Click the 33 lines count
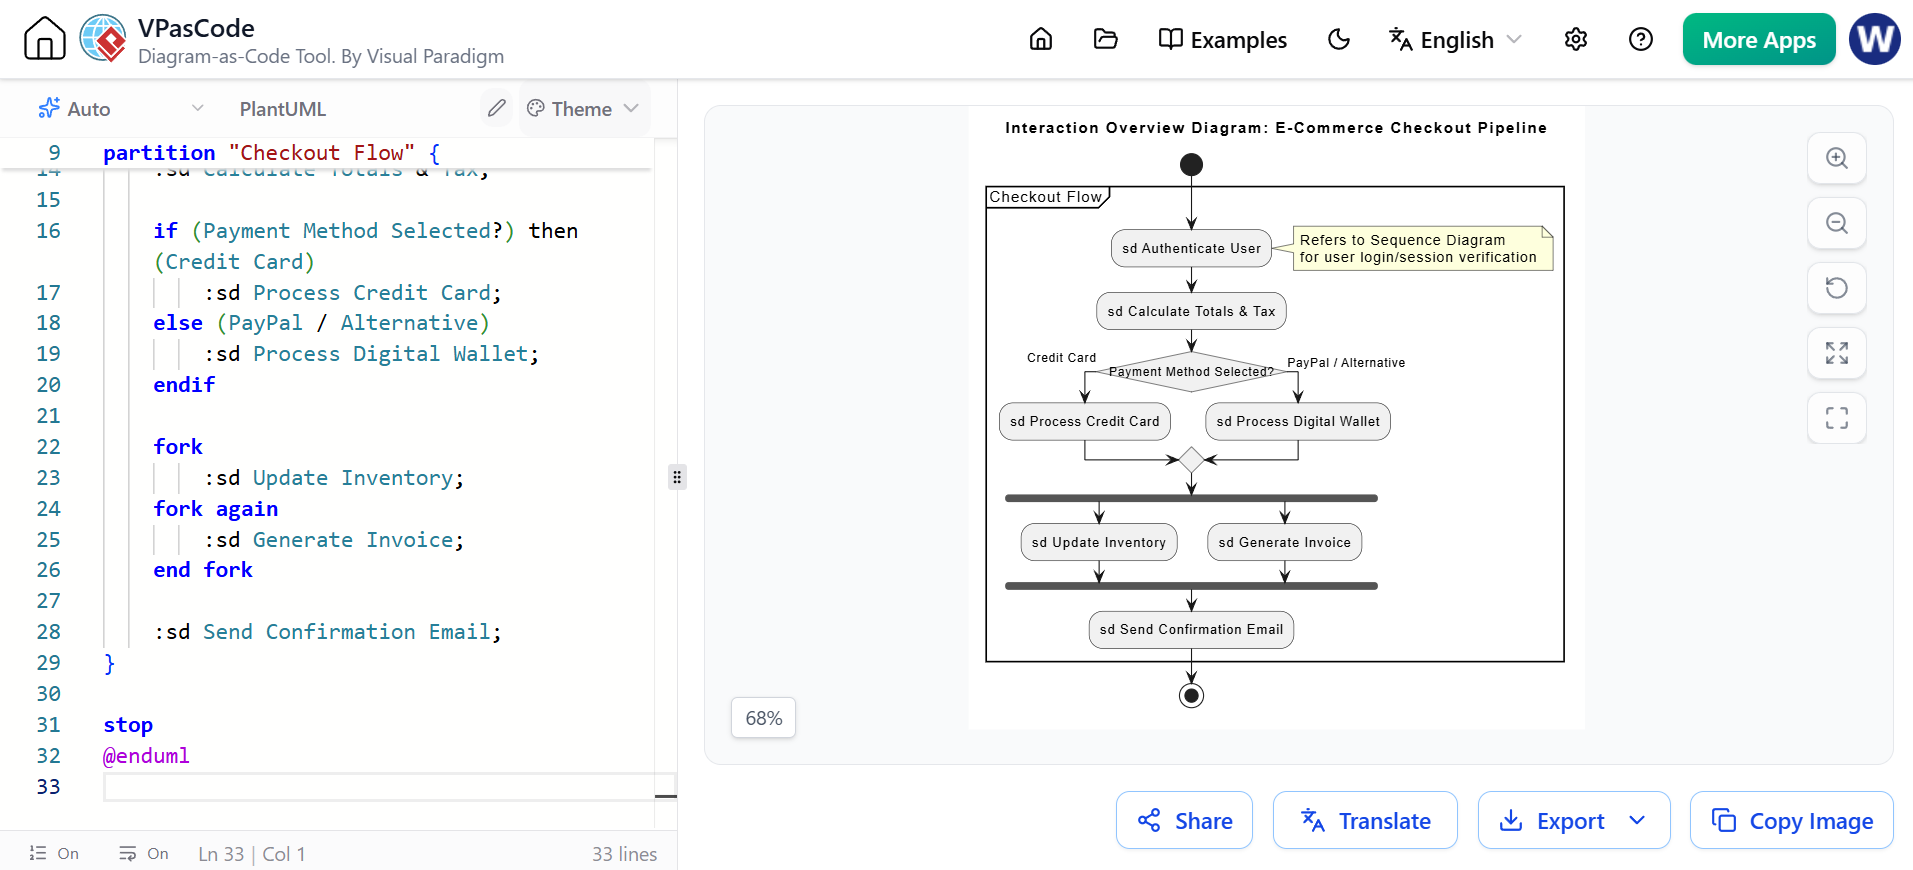The height and width of the screenshot is (870, 1913). tap(624, 854)
